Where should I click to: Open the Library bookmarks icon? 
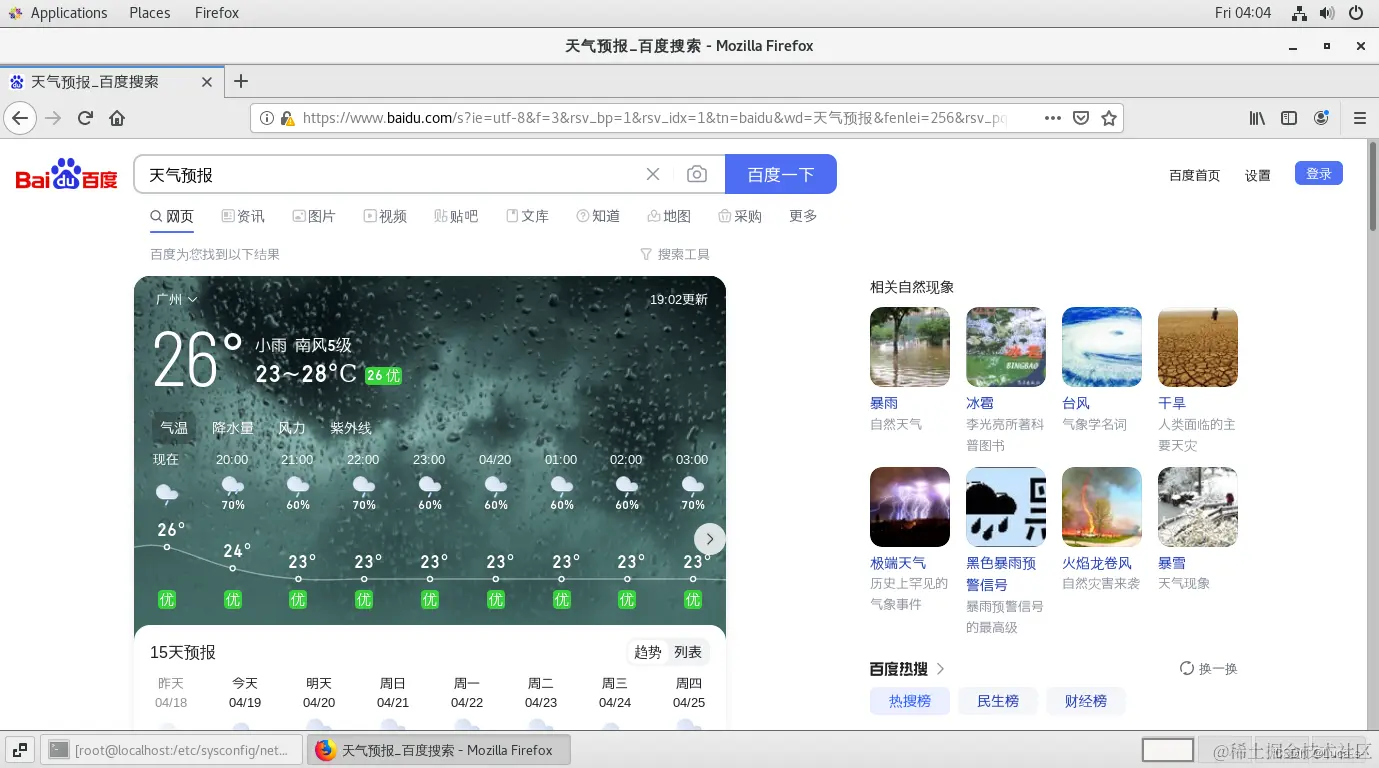(1257, 118)
